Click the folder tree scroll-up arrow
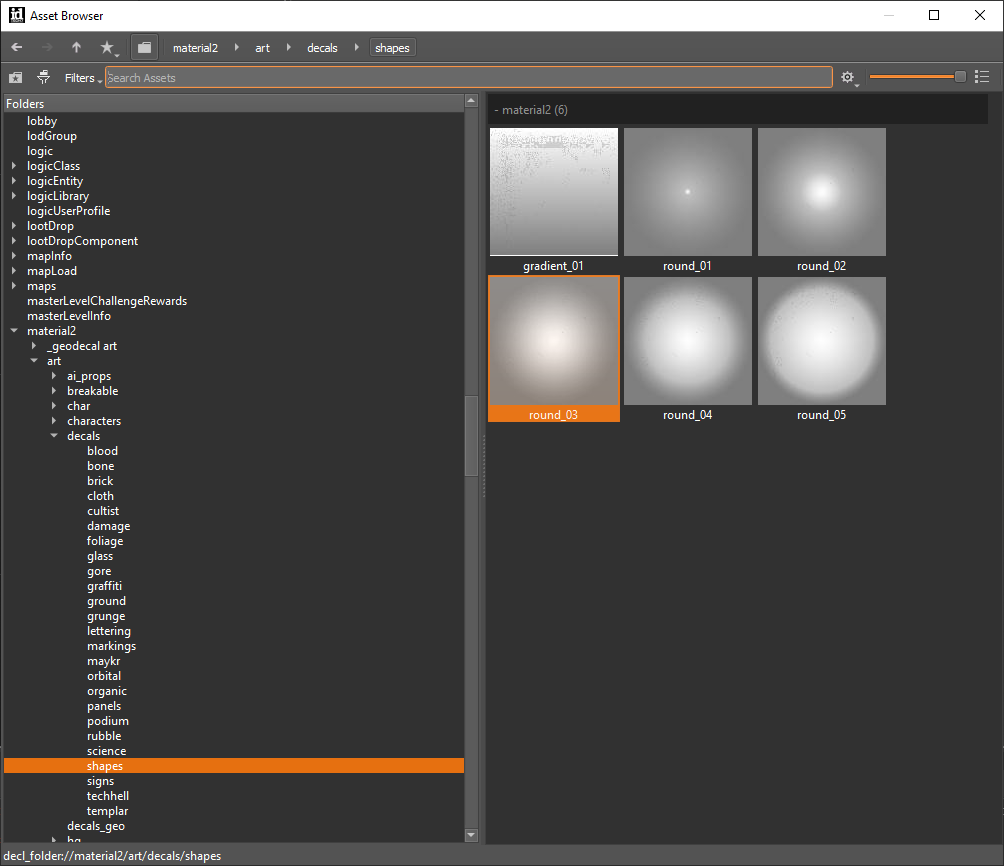Viewport: 1004px width, 866px height. pyautogui.click(x=471, y=101)
